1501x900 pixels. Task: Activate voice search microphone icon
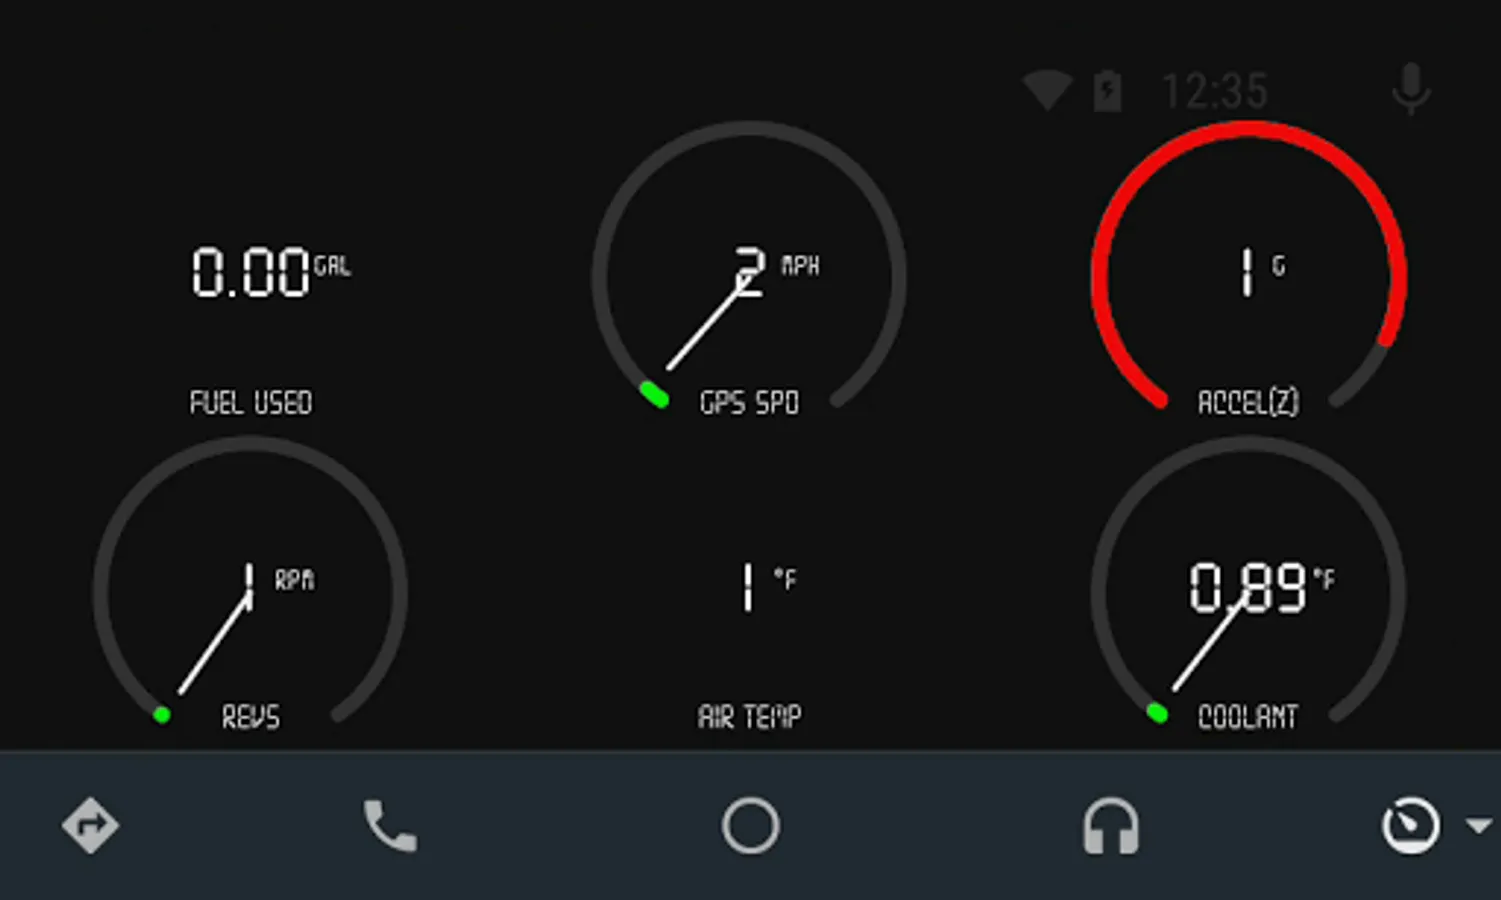pos(1411,89)
